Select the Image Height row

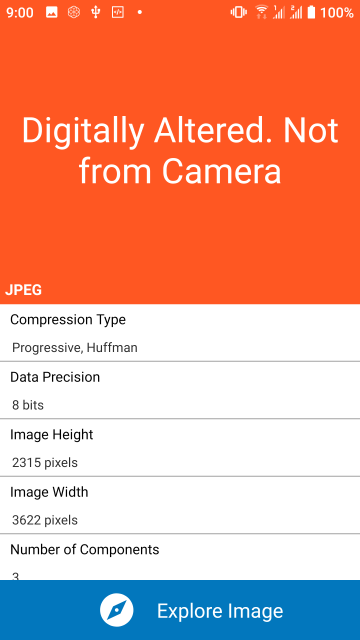[180, 448]
